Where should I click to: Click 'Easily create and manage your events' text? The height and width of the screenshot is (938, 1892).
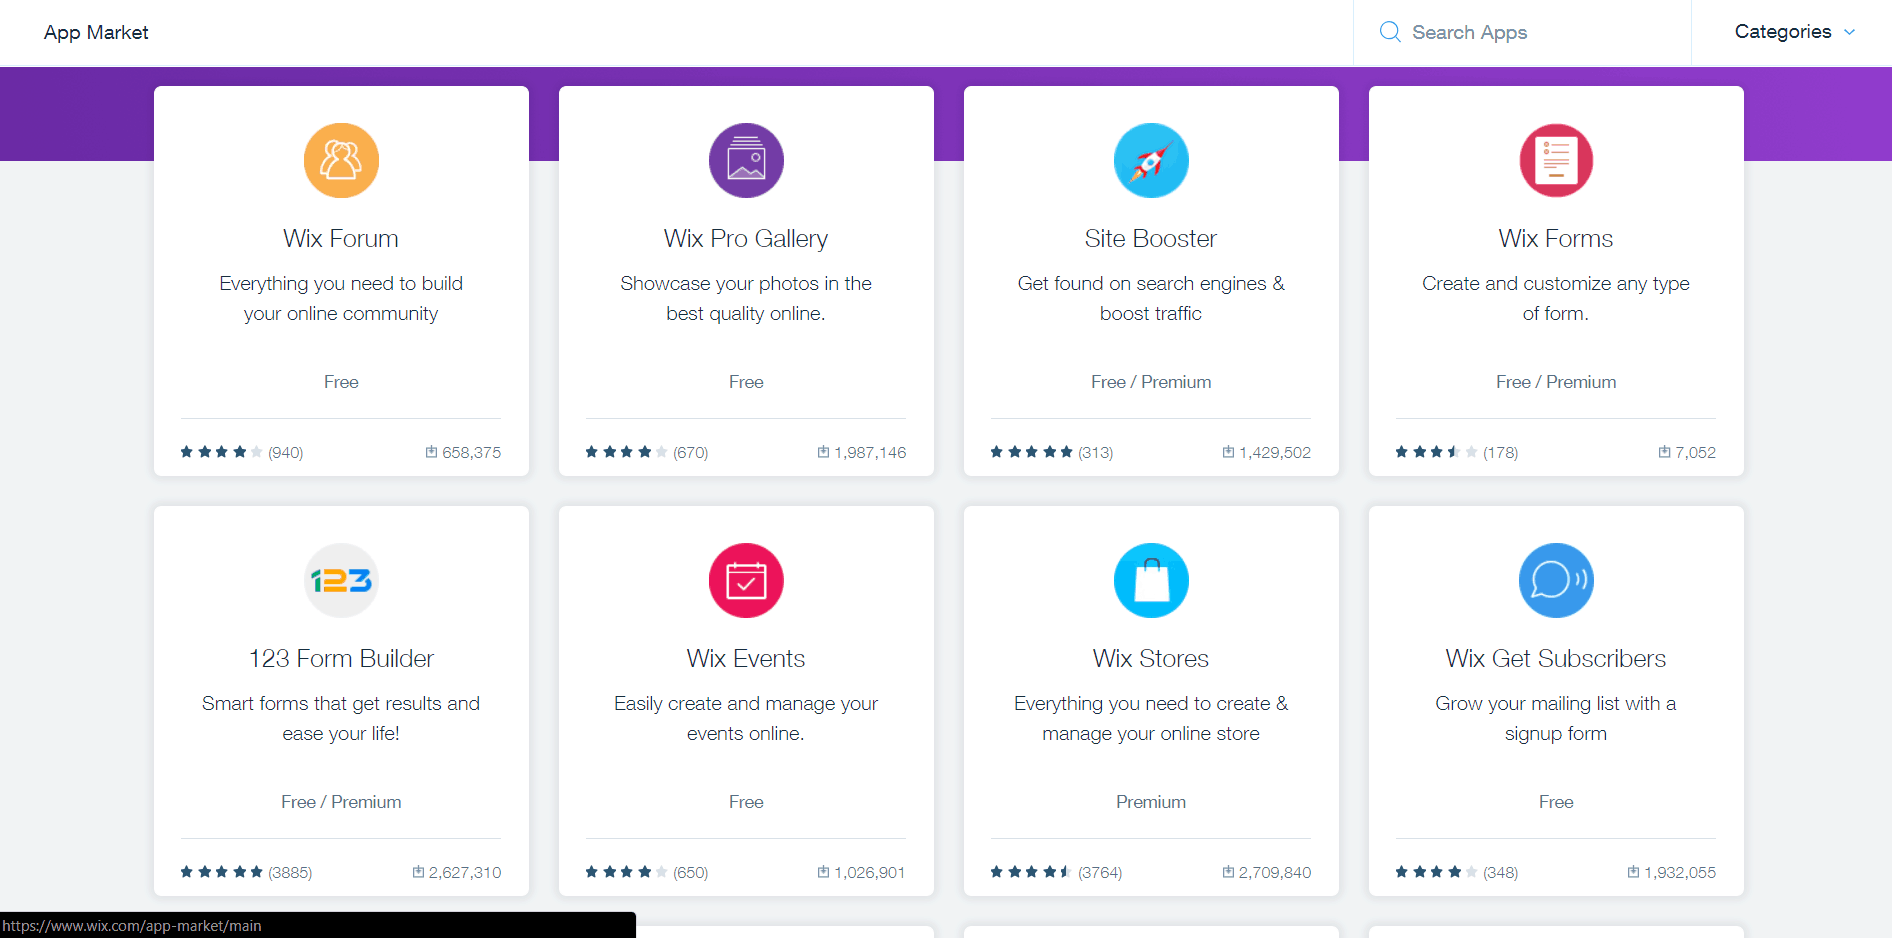tap(746, 718)
